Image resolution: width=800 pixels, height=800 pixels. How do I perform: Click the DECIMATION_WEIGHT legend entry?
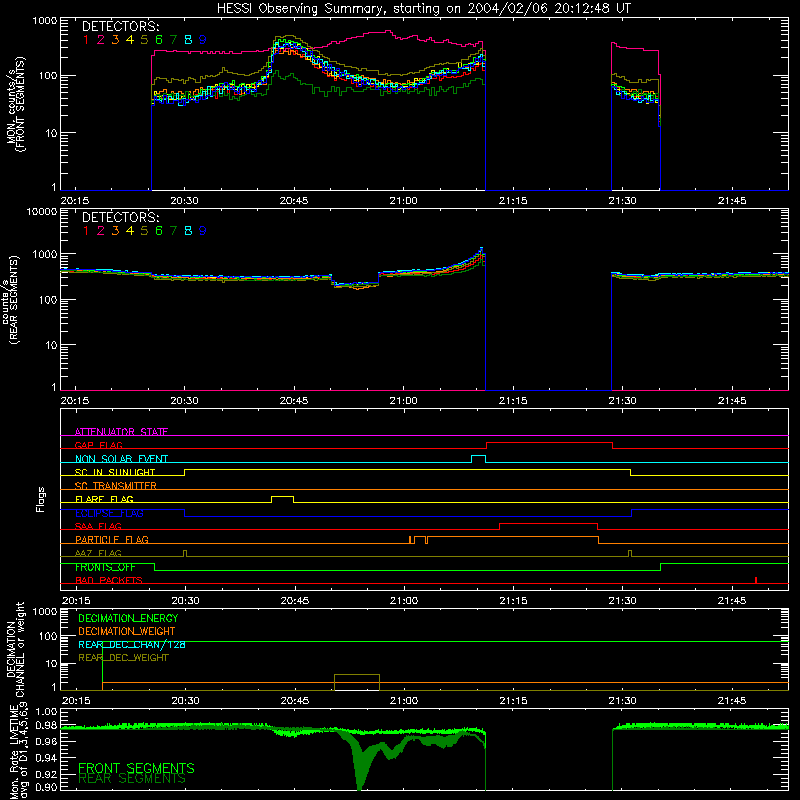(x=127, y=631)
